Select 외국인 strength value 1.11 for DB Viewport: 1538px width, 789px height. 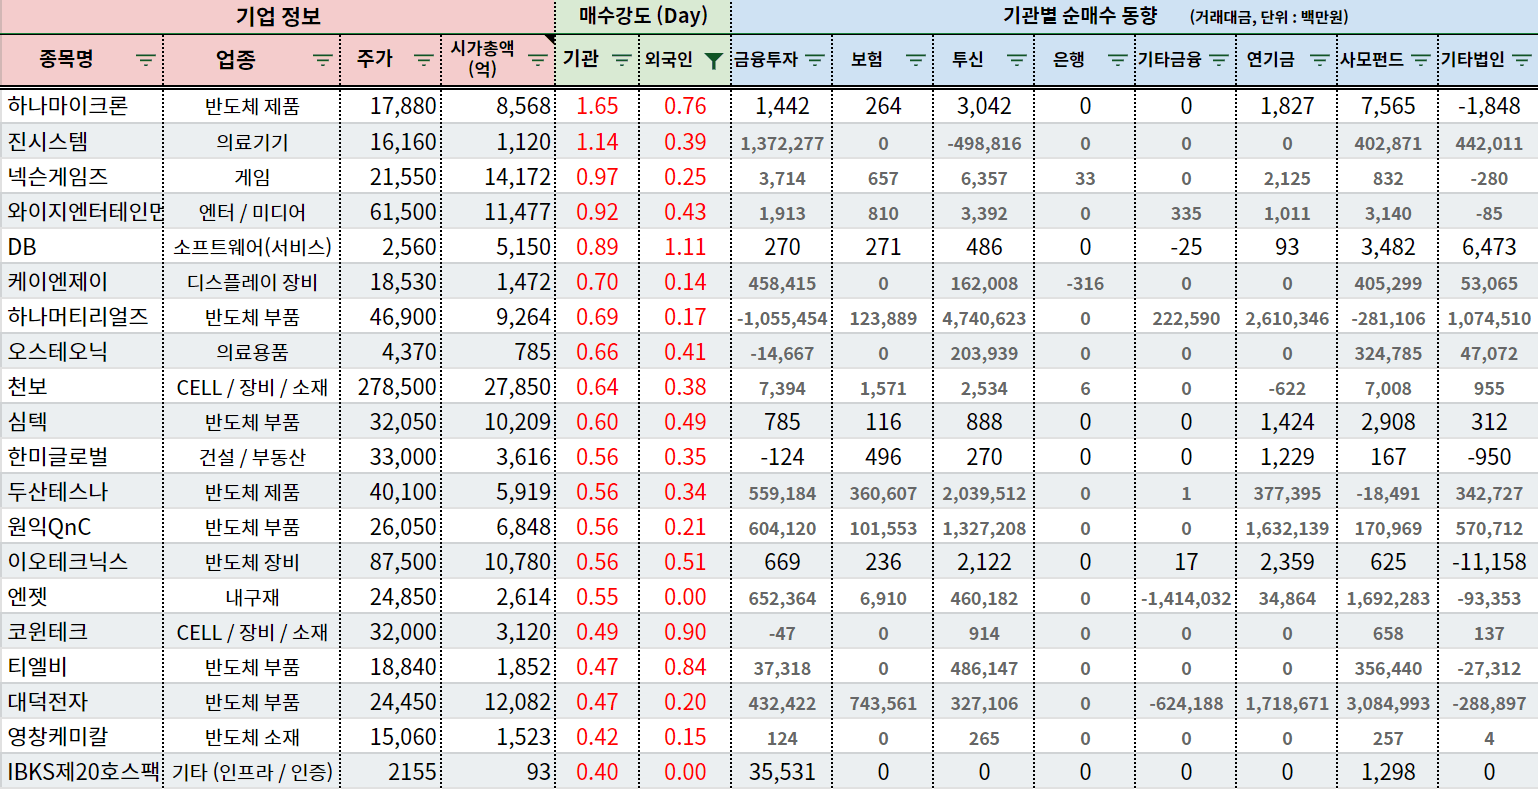click(x=685, y=247)
